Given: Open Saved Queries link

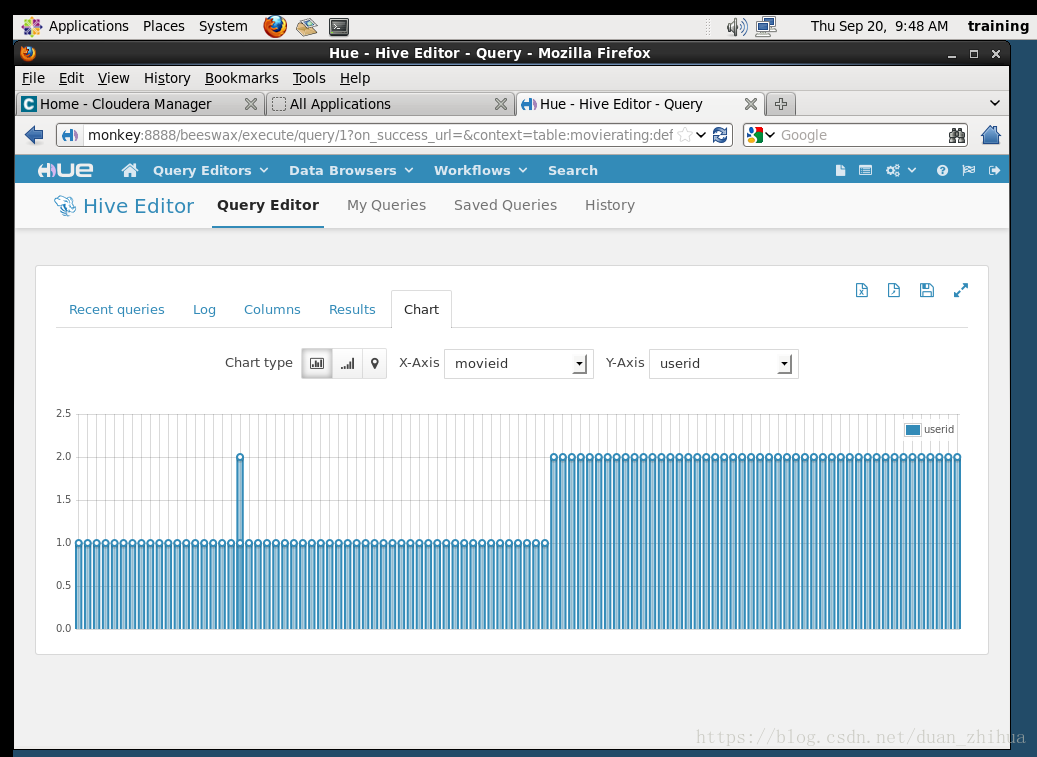Looking at the screenshot, I should tap(505, 205).
